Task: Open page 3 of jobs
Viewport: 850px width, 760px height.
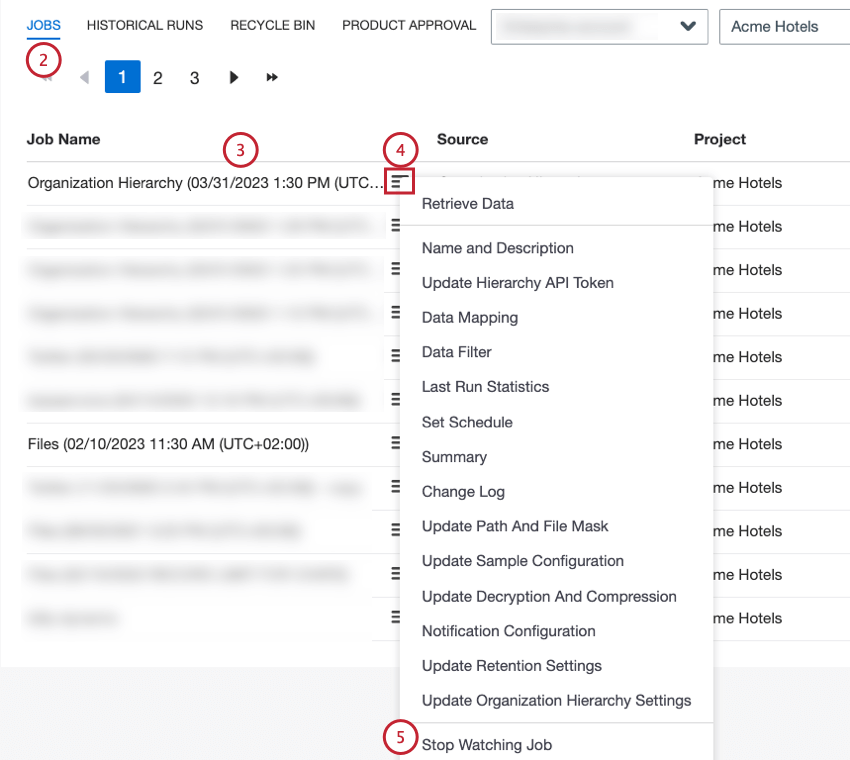Action: 195,78
